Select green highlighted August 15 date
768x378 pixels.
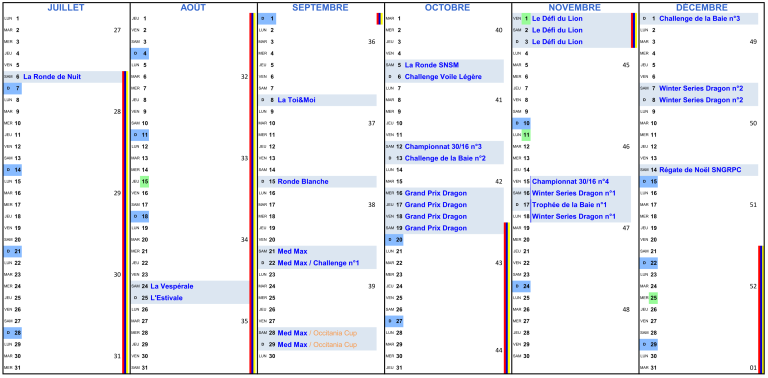point(144,181)
